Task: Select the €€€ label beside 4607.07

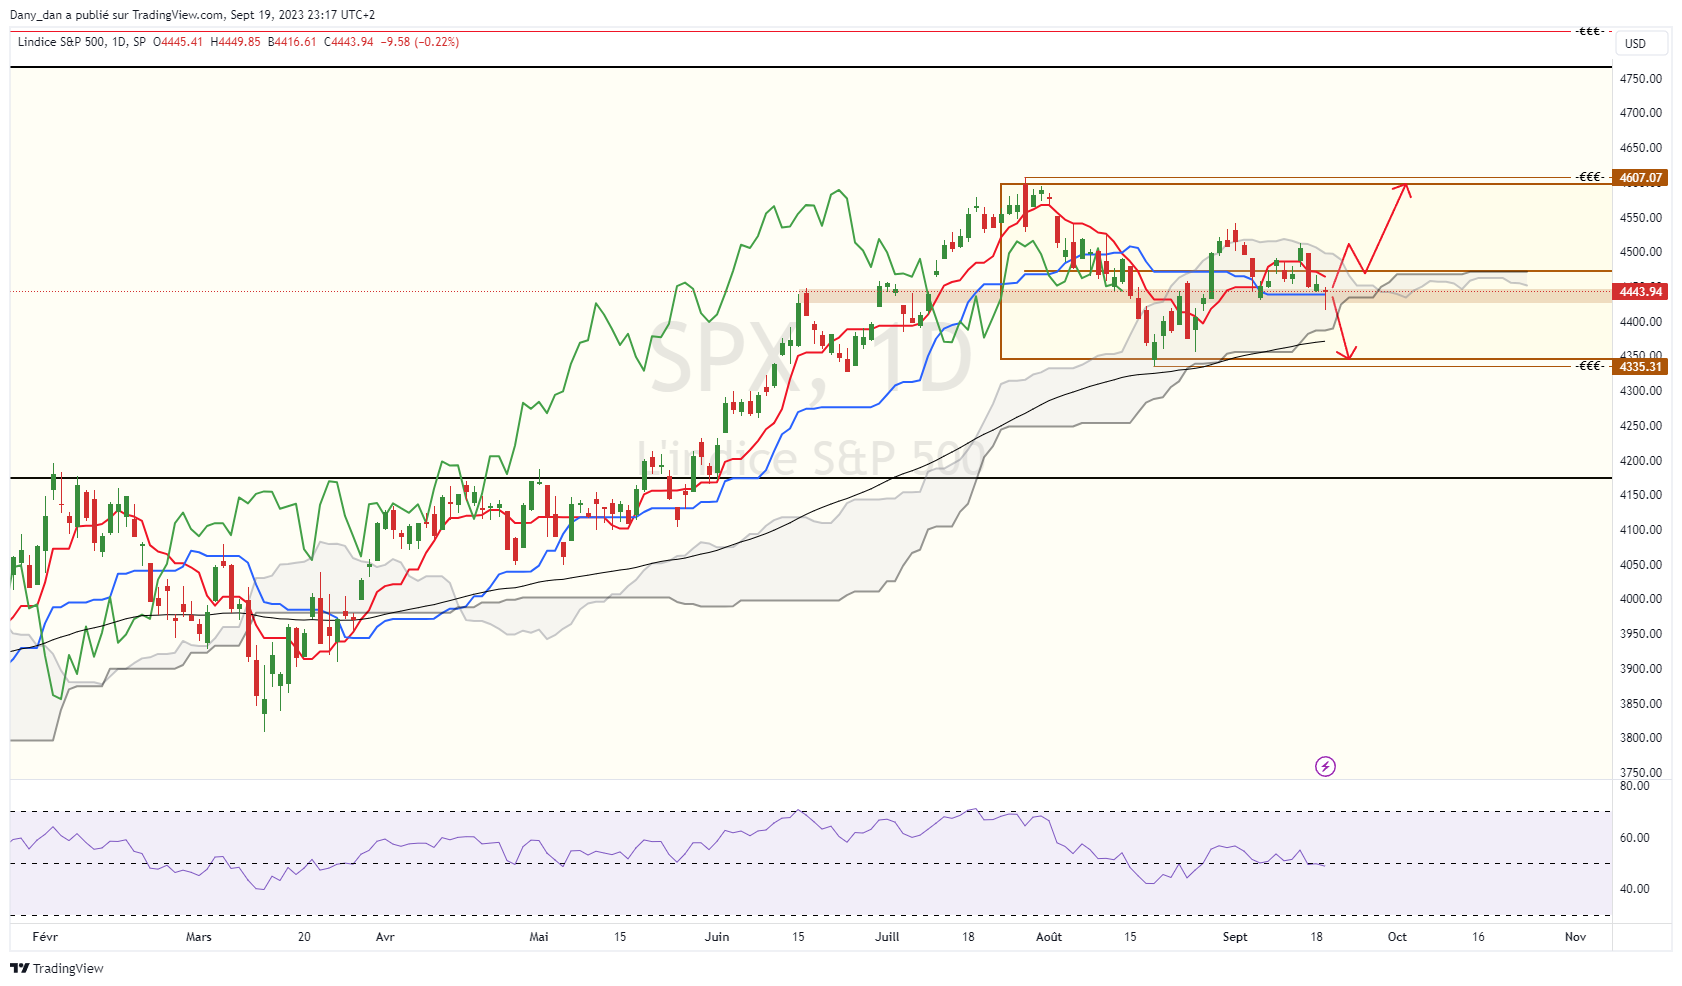Action: [x=1590, y=177]
